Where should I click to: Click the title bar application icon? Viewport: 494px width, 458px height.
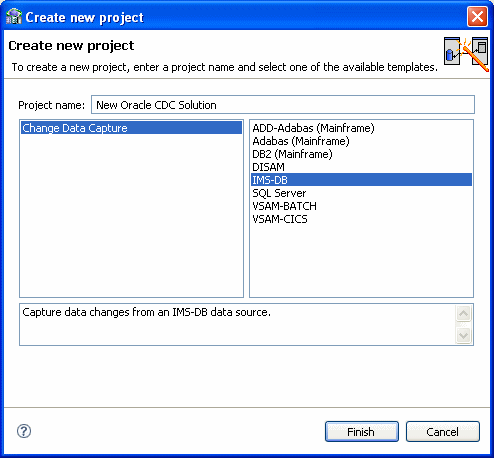coord(14,17)
